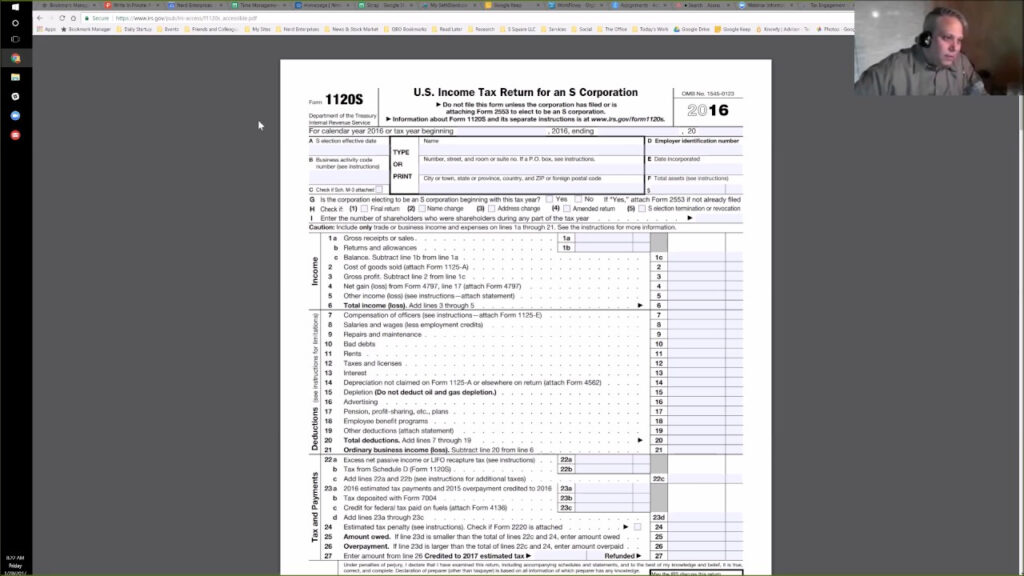Switch to the Homepage tab

tap(321, 5)
